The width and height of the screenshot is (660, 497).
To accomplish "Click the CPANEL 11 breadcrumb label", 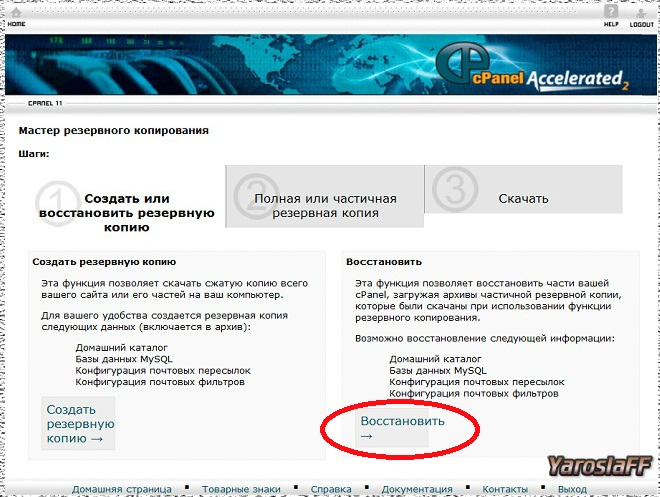I will pyautogui.click(x=45, y=103).
